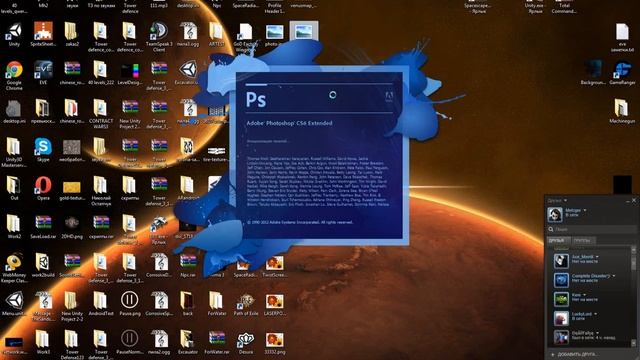This screenshot has height=360, width=640.
Task: Focus the Steam friends search field
Action: pos(591,229)
